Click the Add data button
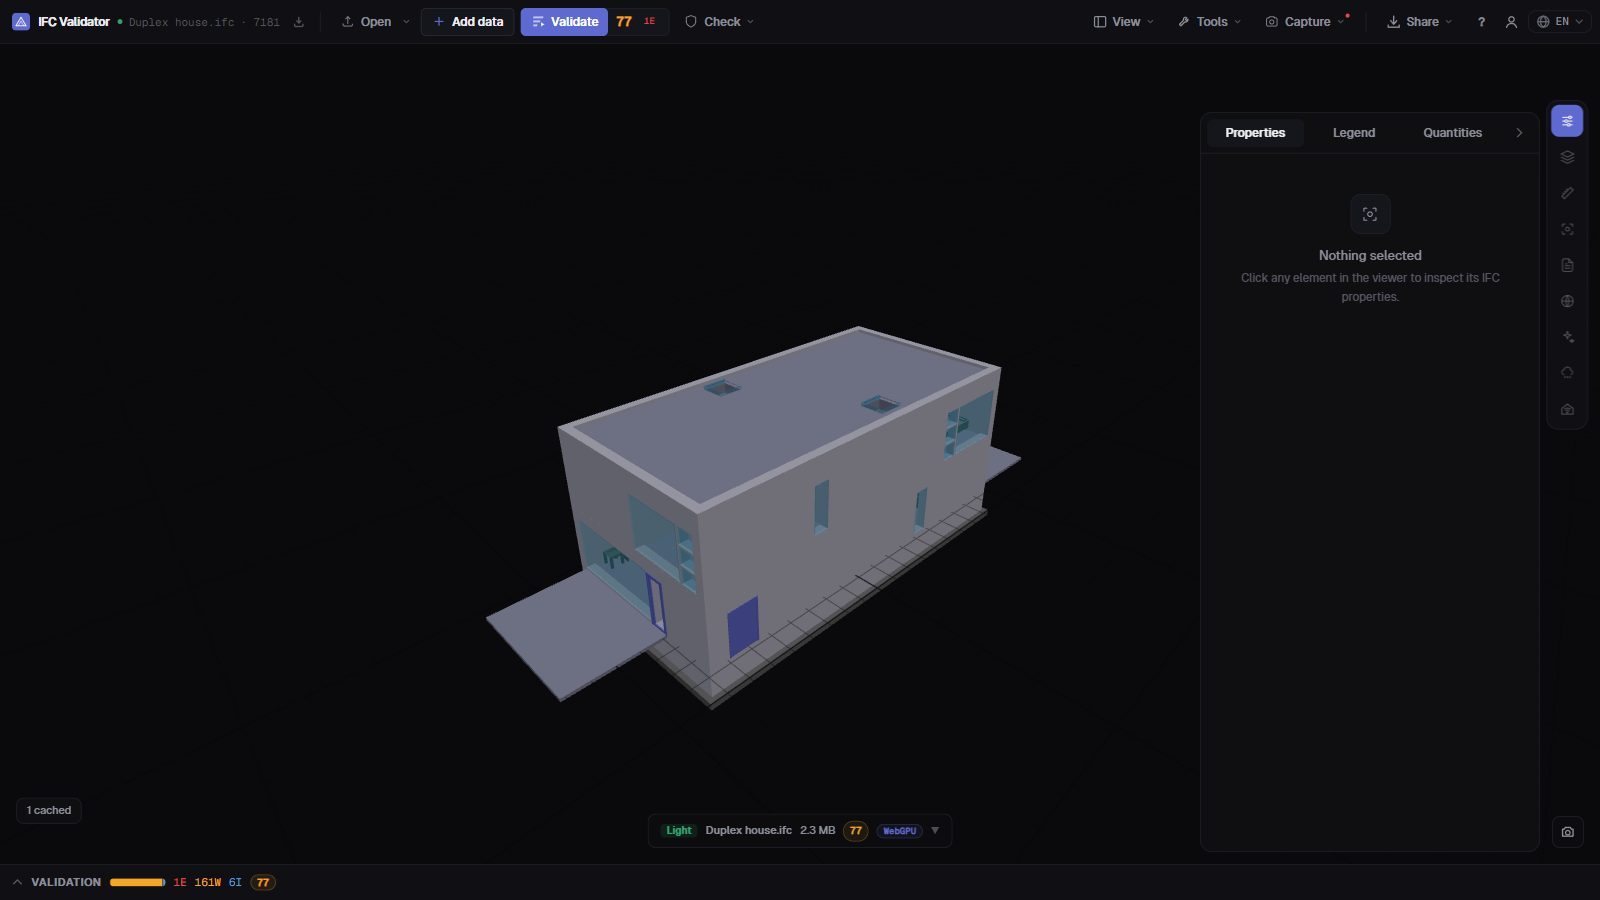This screenshot has width=1600, height=900. [468, 22]
